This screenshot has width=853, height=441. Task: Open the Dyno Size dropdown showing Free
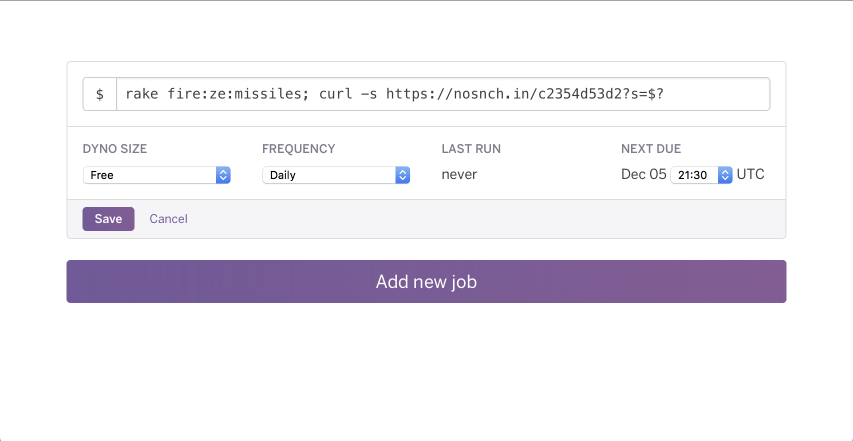click(x=157, y=175)
